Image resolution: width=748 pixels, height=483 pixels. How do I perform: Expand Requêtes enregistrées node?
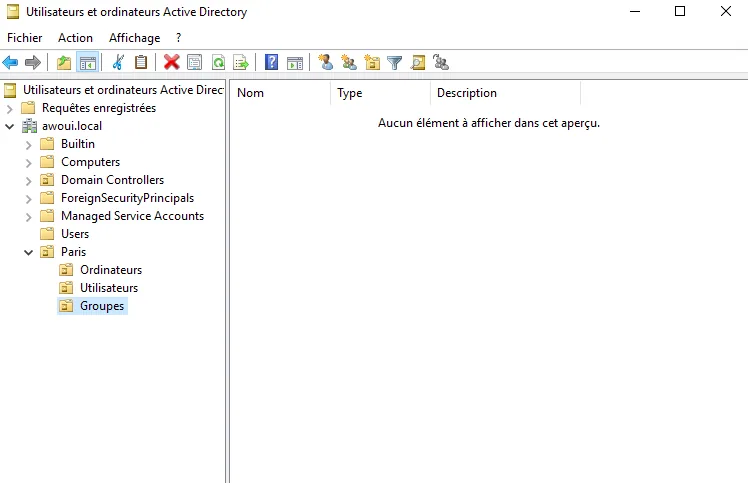point(10,109)
